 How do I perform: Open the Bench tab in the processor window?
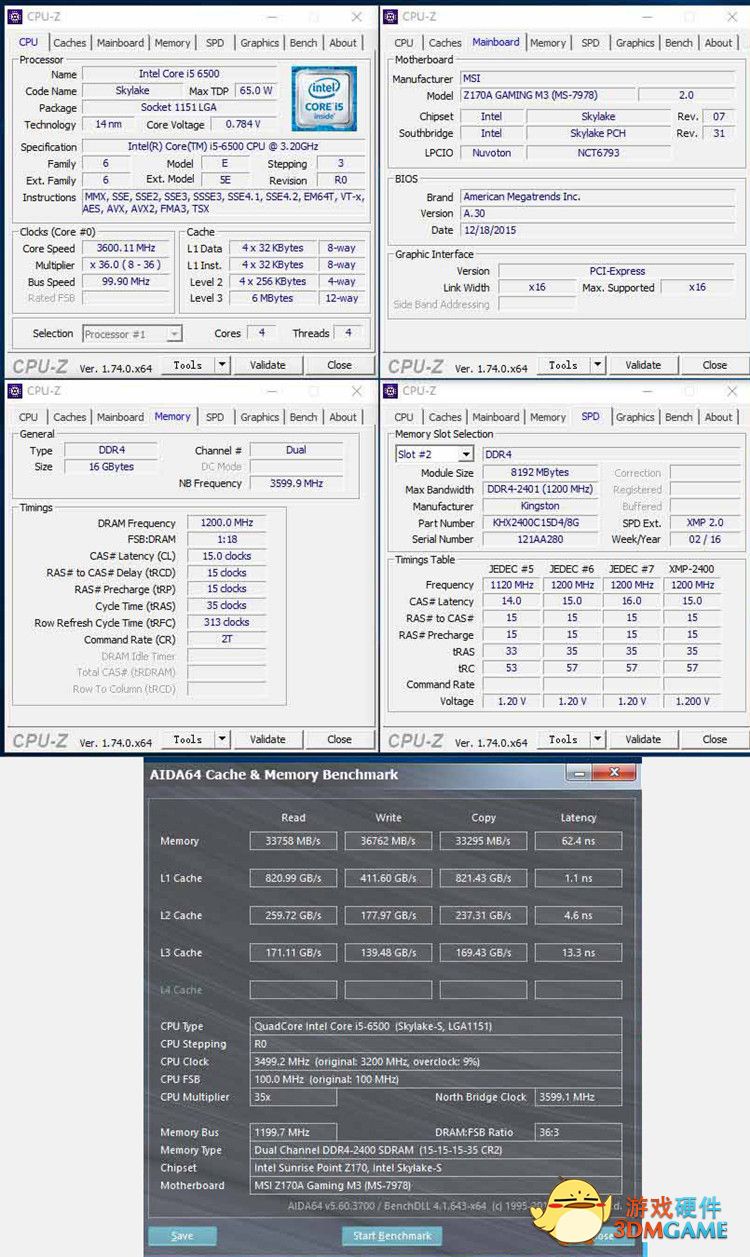pos(304,43)
